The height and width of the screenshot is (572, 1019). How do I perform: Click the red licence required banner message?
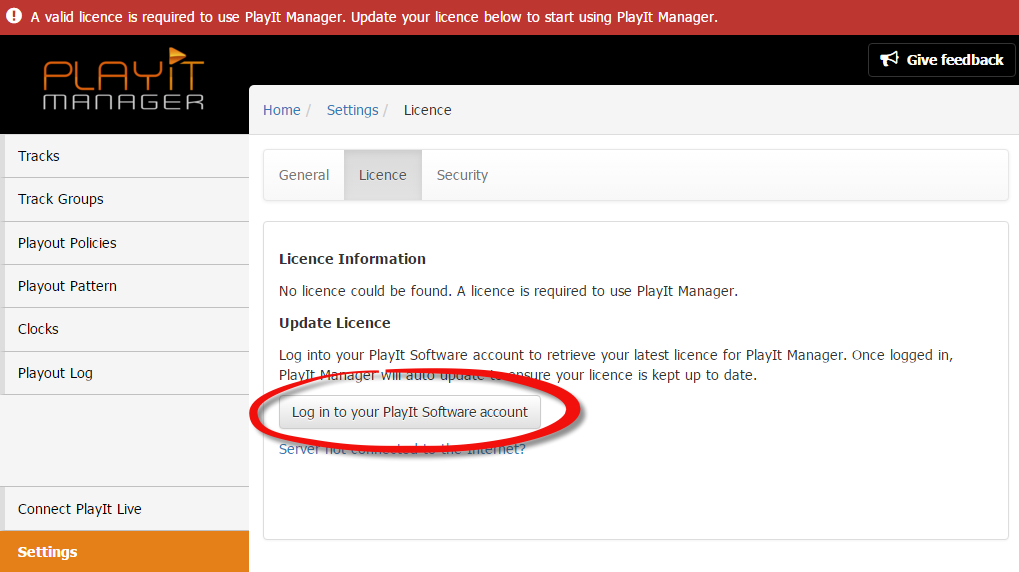[374, 17]
